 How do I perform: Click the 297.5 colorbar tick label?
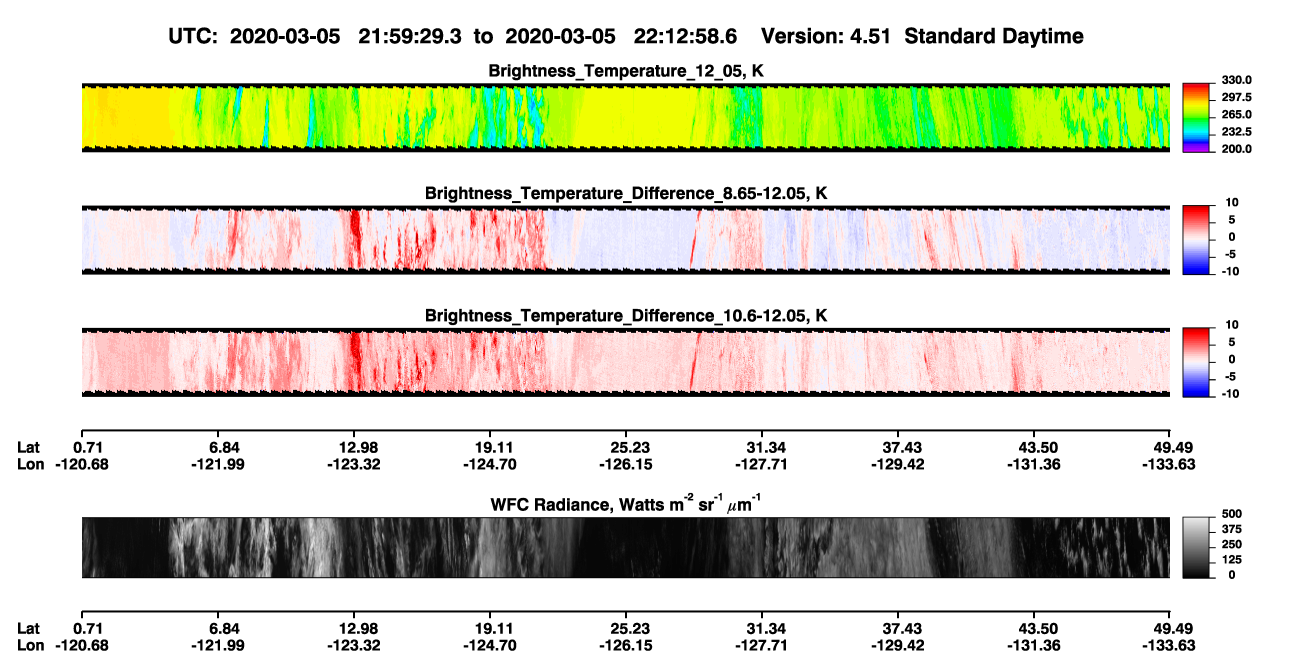click(1236, 98)
